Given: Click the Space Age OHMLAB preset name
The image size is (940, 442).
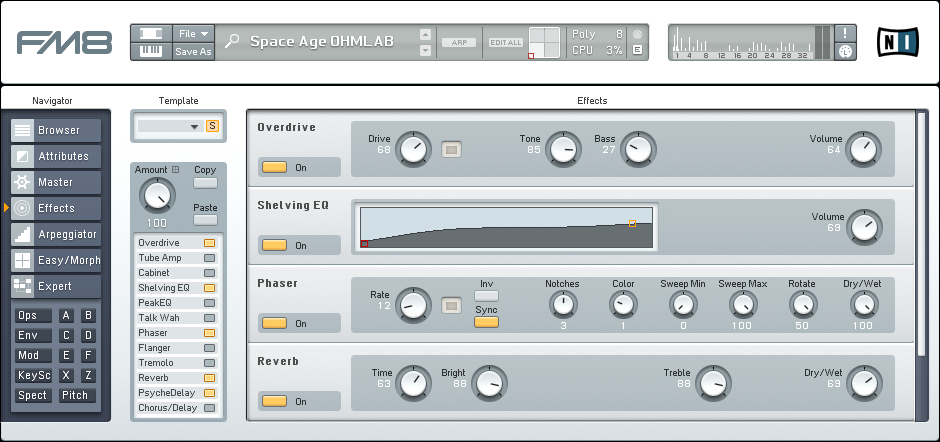Looking at the screenshot, I should point(322,41).
